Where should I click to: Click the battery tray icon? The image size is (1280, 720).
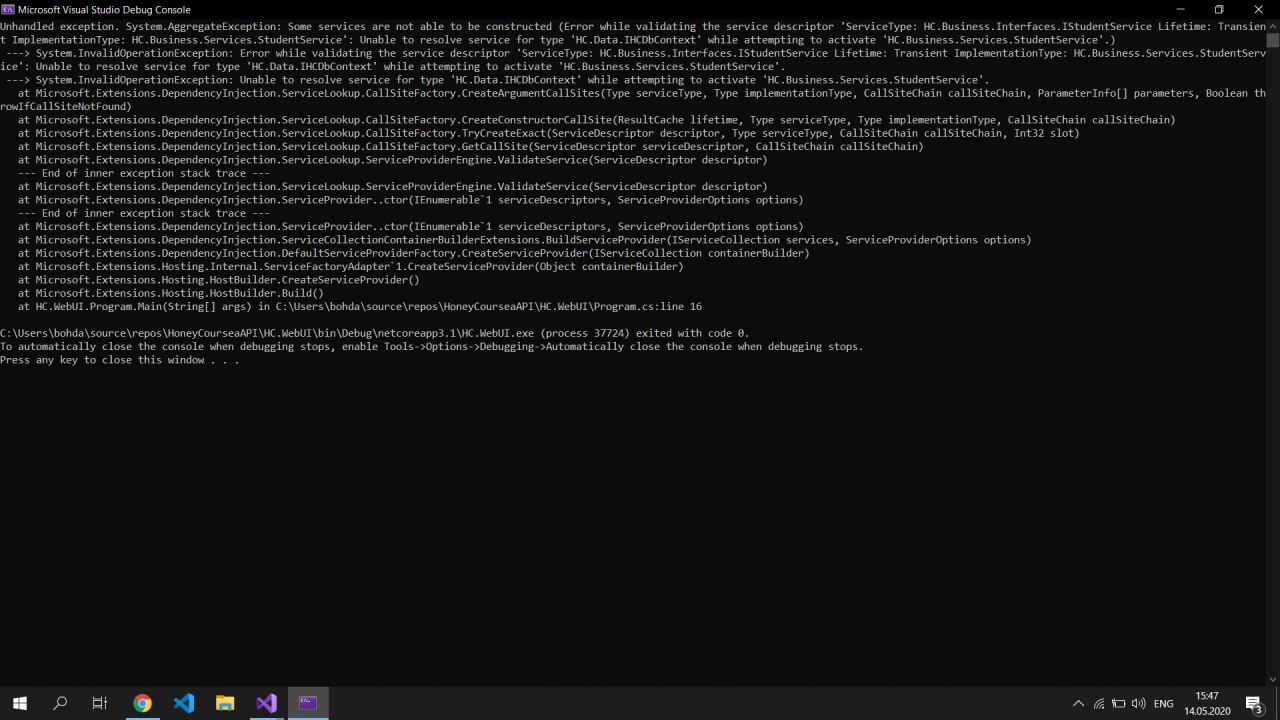pyautogui.click(x=1119, y=704)
